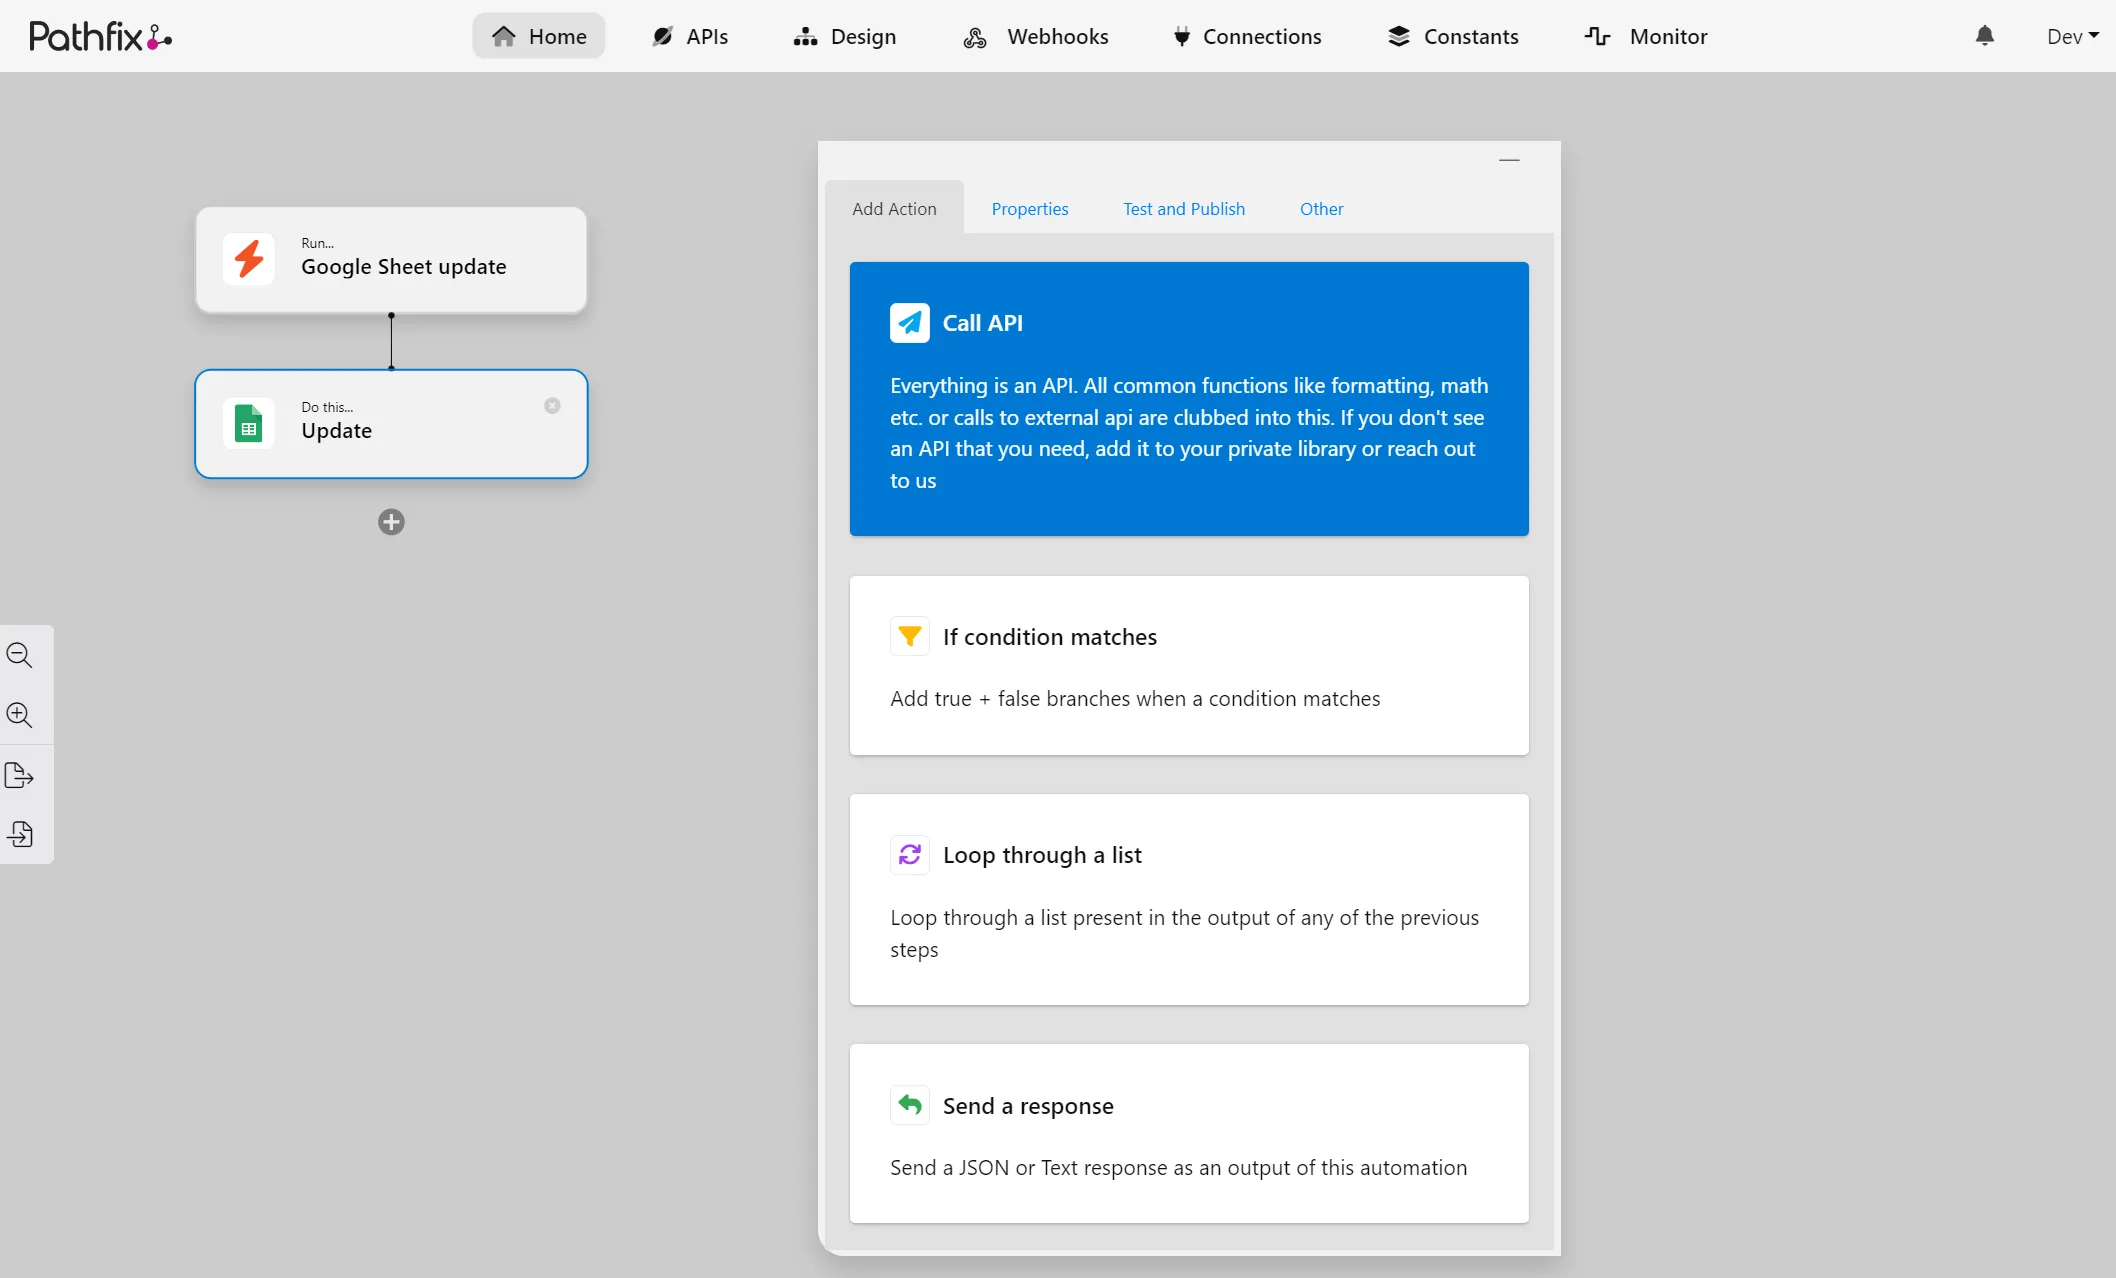This screenshot has height=1278, width=2116.
Task: Choose the Loop through a list card
Action: pos(1189,899)
